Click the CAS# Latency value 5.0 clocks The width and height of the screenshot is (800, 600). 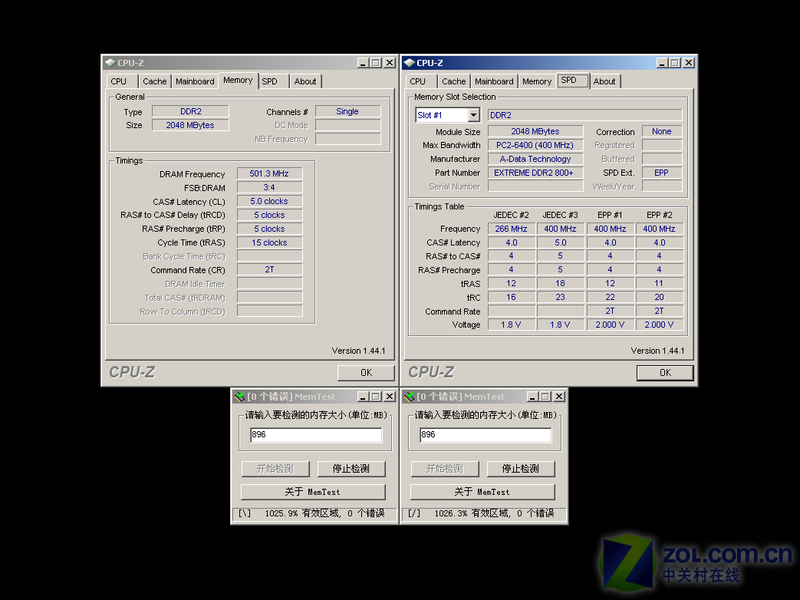[269, 202]
